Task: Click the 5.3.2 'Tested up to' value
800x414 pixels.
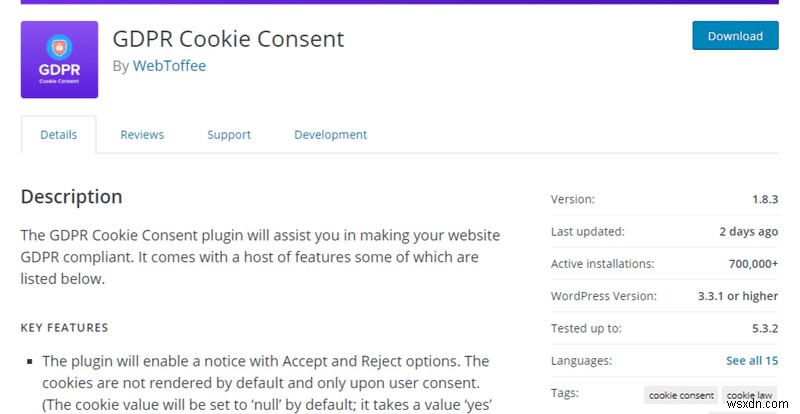Action: [x=762, y=328]
